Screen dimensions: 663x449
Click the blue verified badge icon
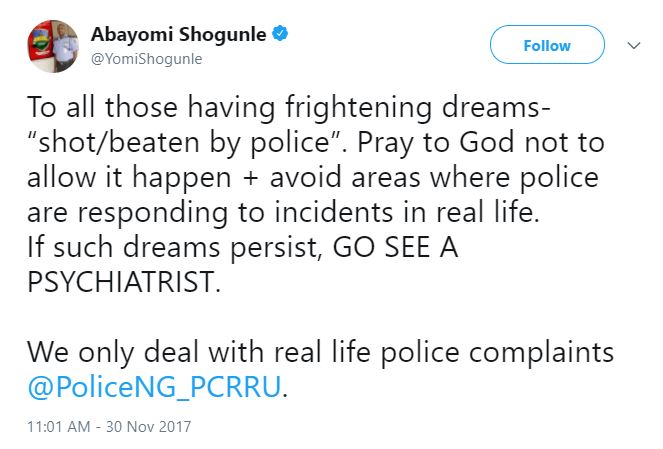[282, 34]
